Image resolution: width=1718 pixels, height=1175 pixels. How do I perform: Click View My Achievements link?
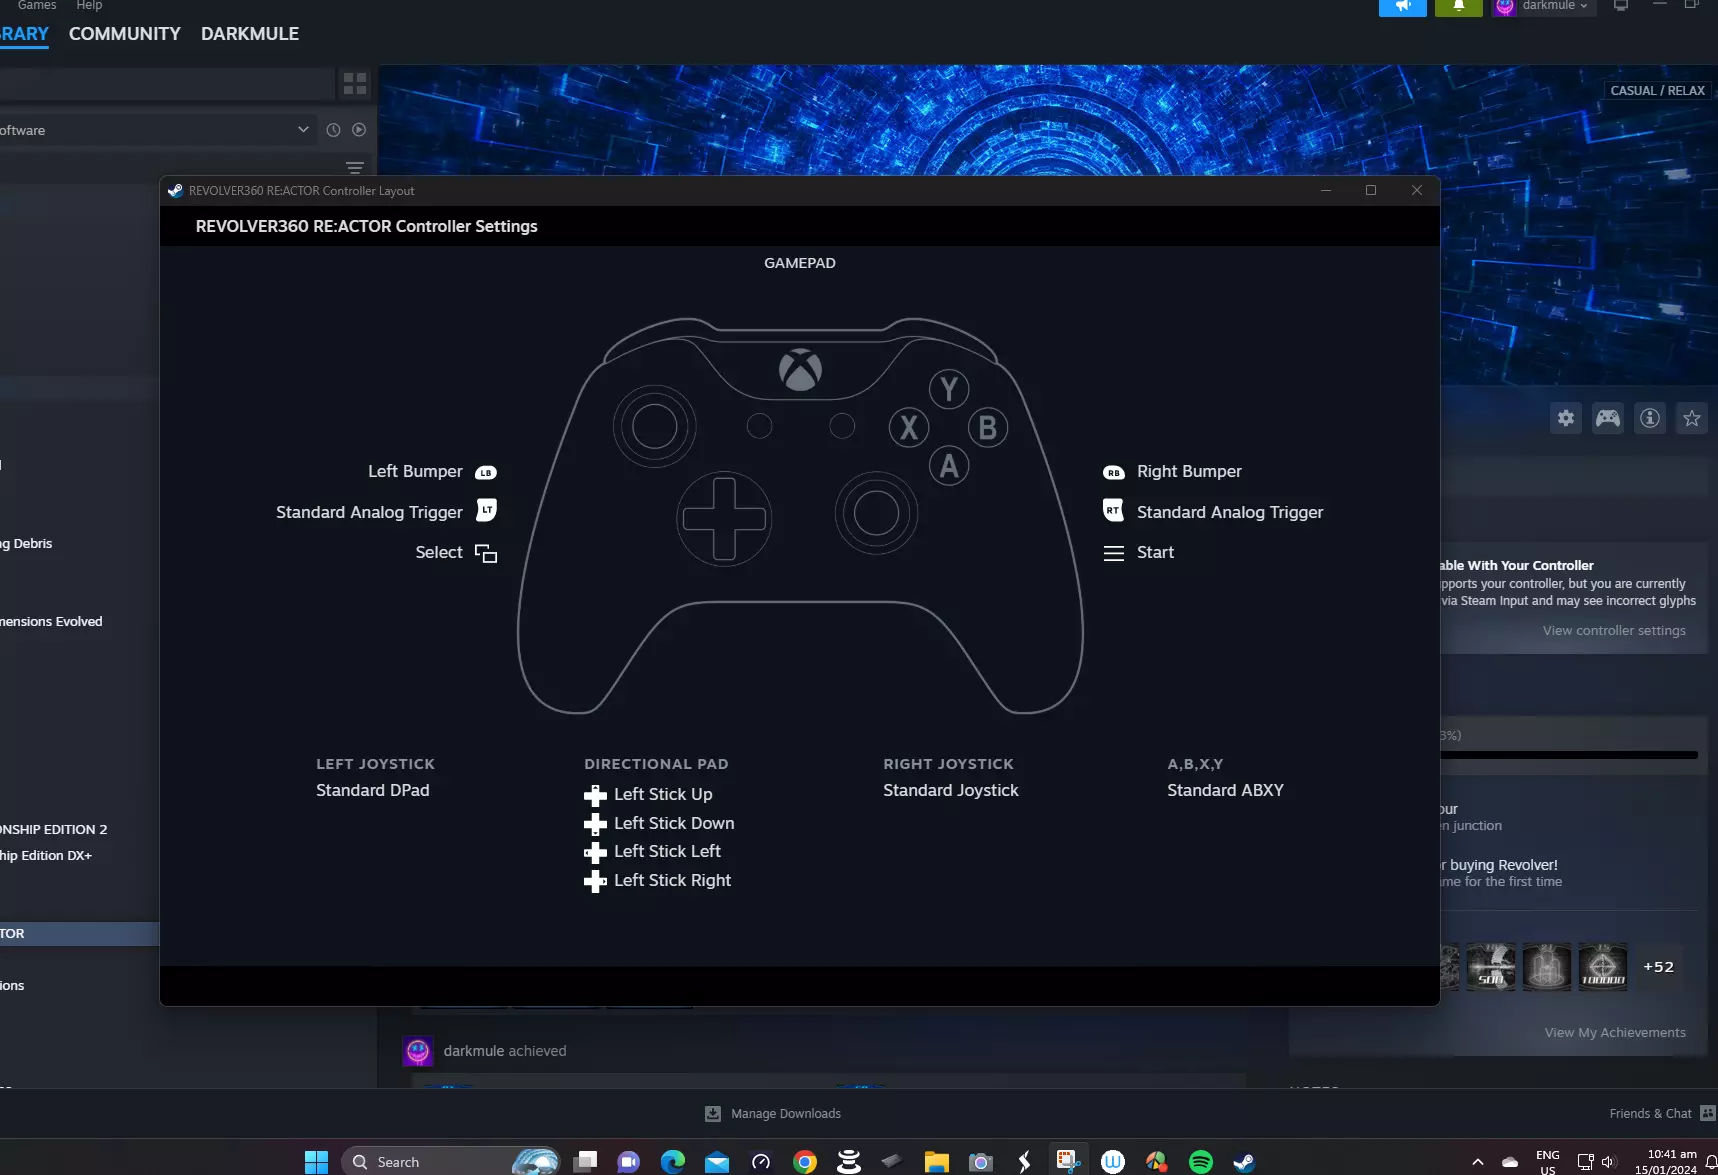point(1615,1033)
